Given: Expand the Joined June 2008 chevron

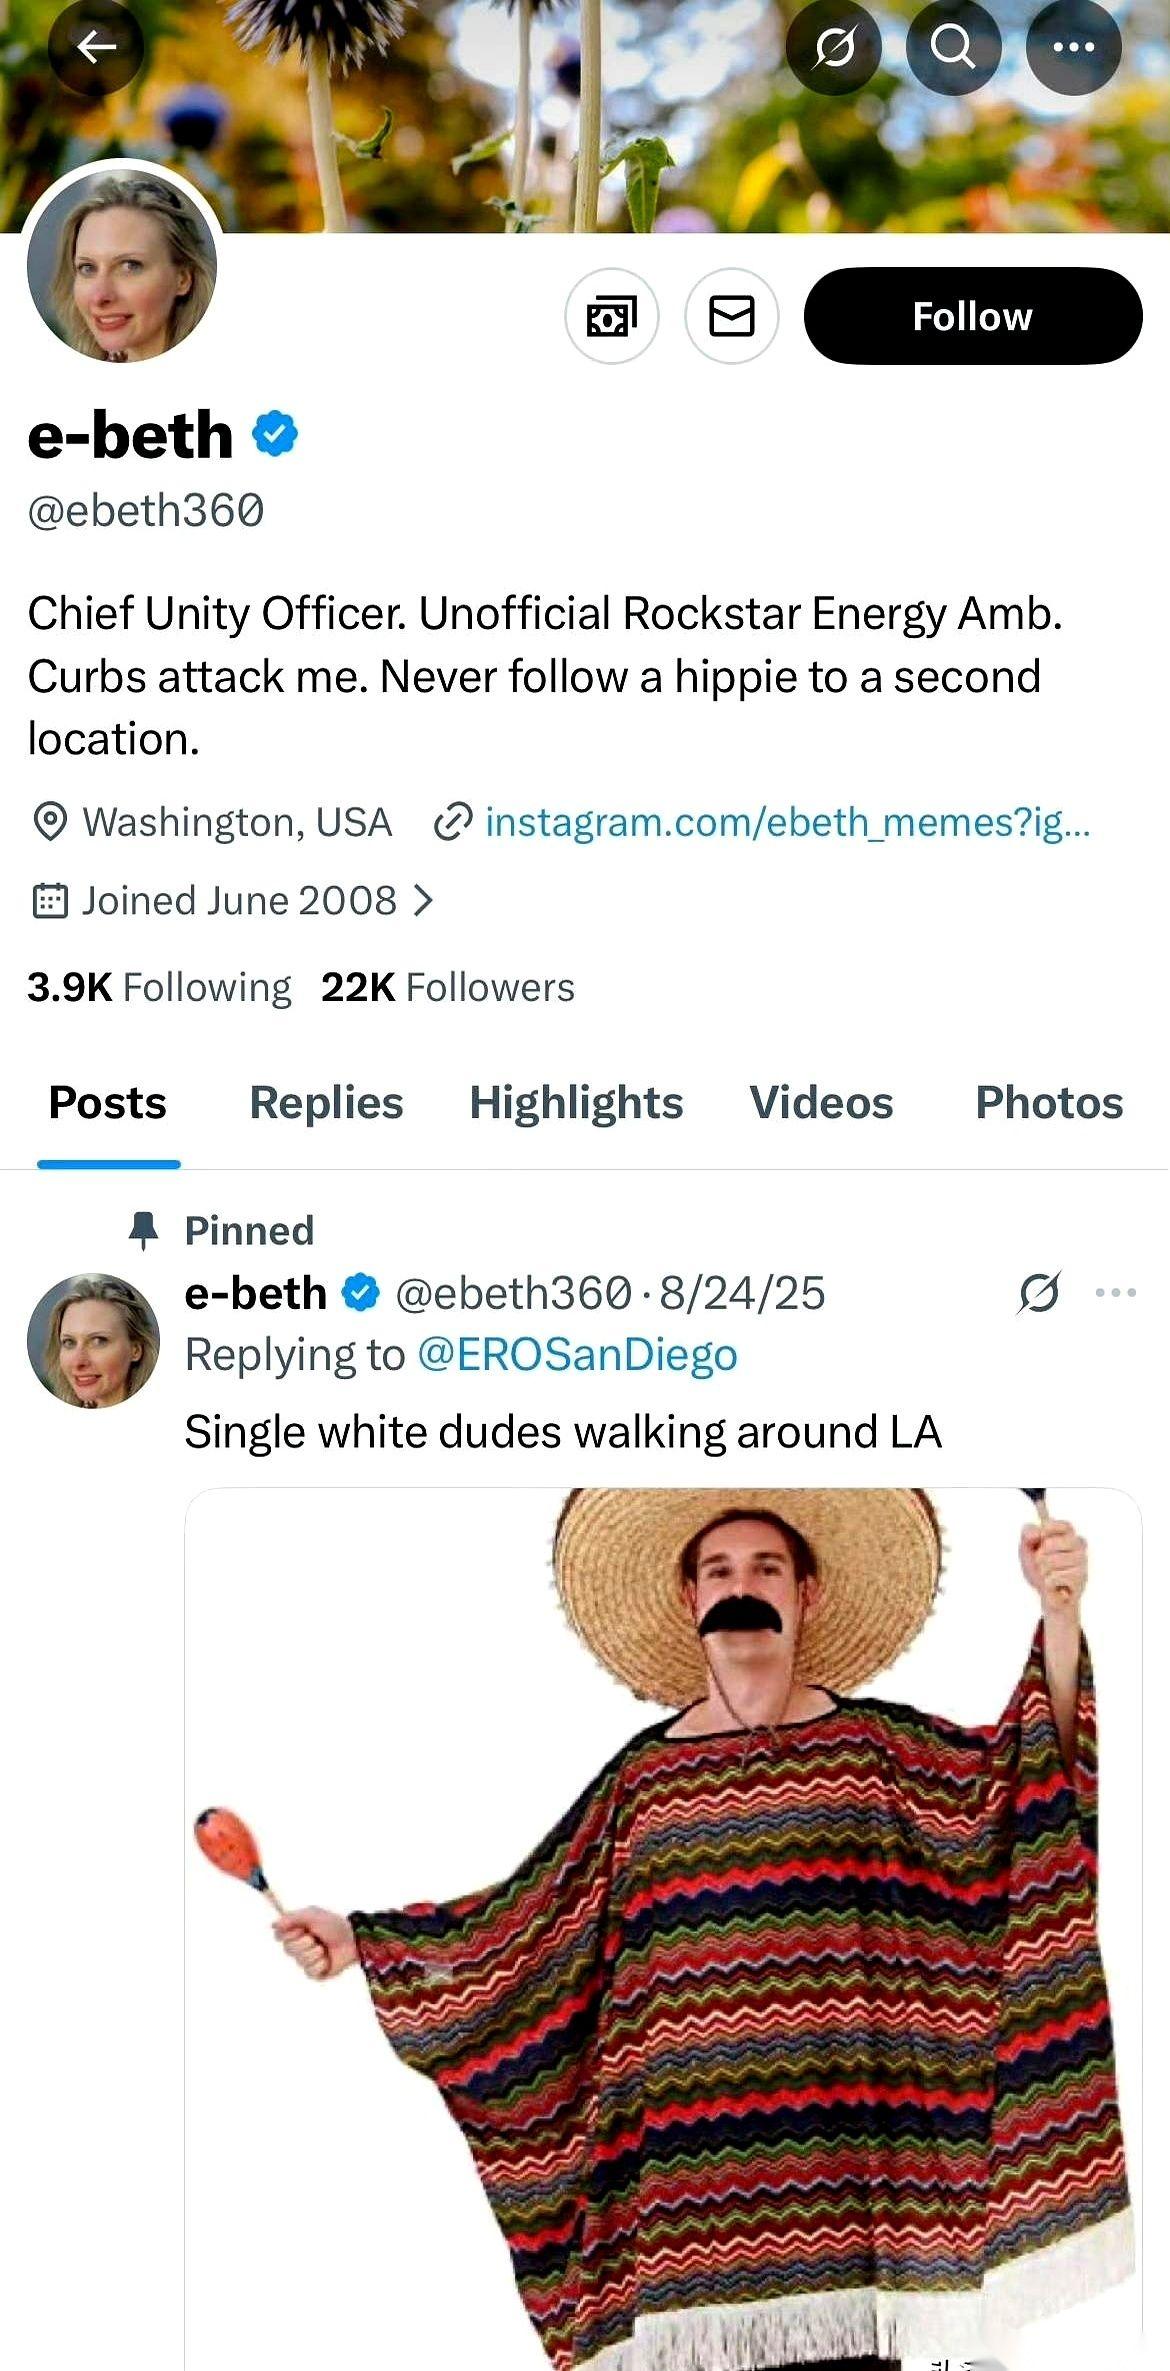Looking at the screenshot, I should 424,901.
